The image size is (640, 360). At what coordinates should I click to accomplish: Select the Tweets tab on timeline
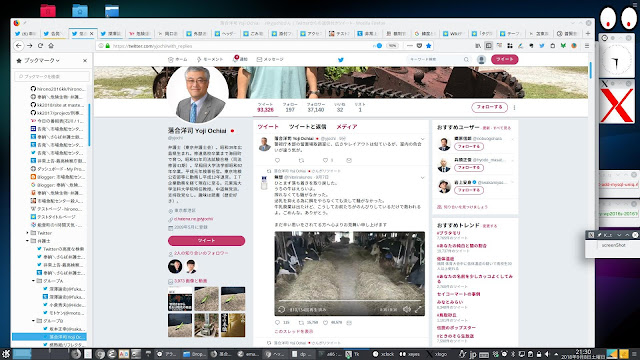pyautogui.click(x=268, y=127)
